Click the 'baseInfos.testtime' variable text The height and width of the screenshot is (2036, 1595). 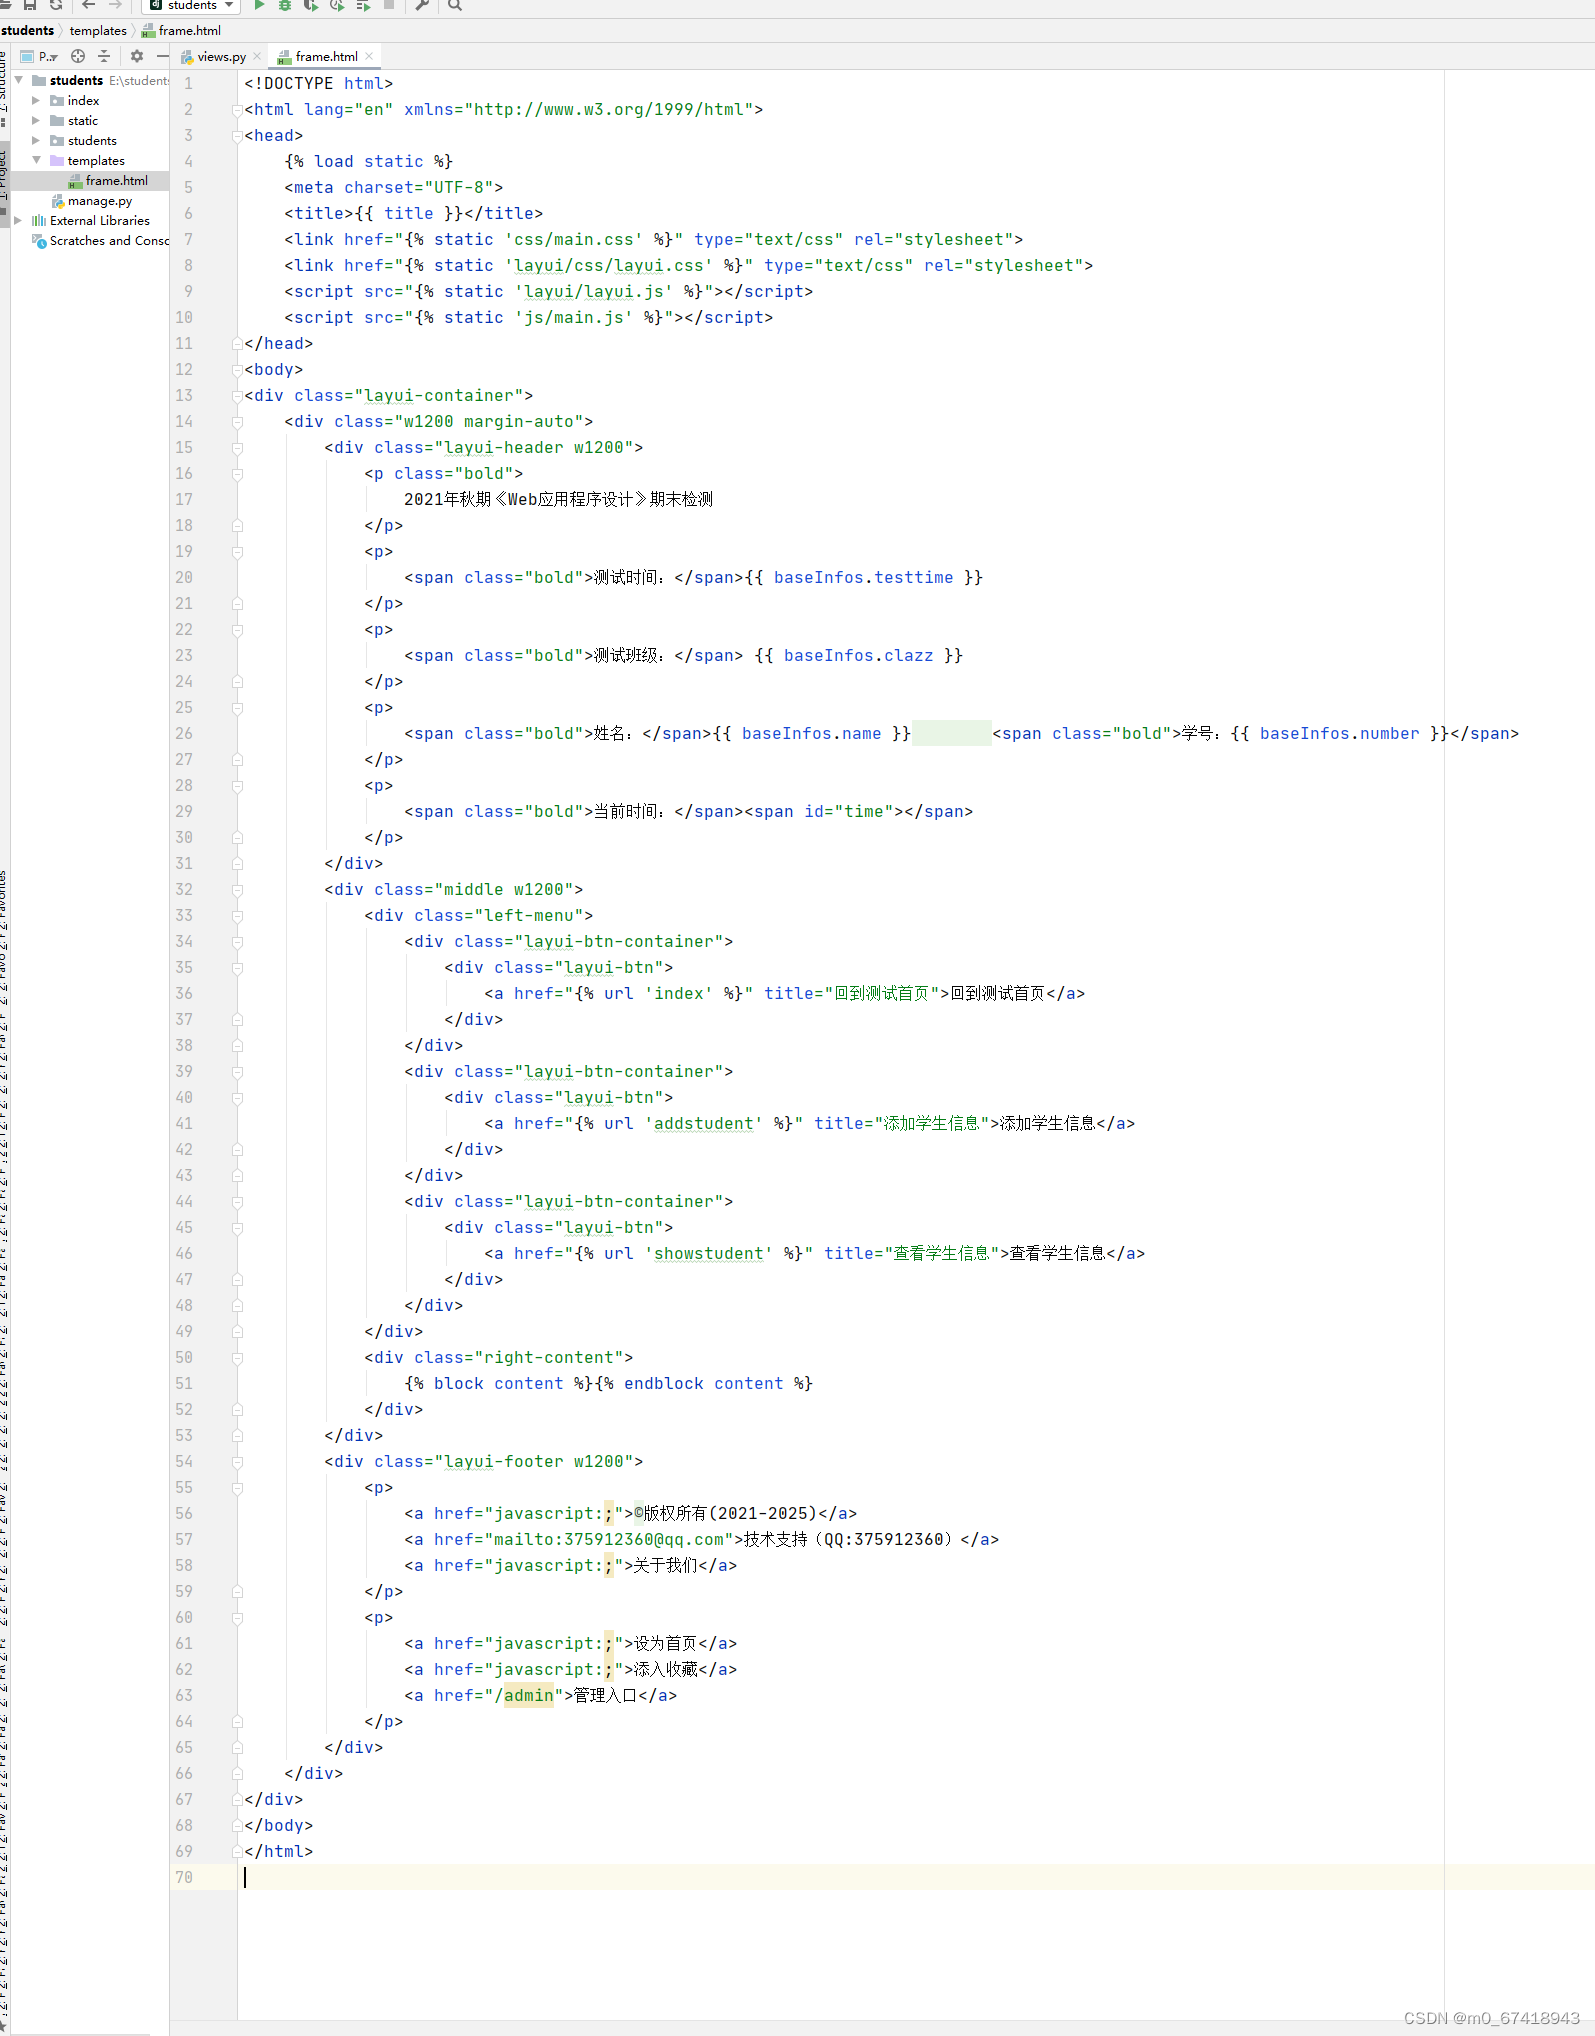[863, 578]
